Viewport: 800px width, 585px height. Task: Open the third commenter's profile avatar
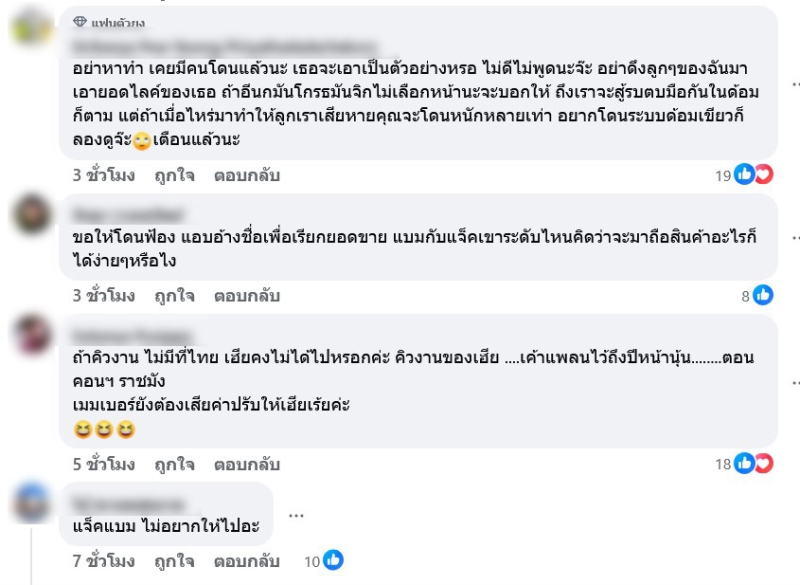(33, 334)
